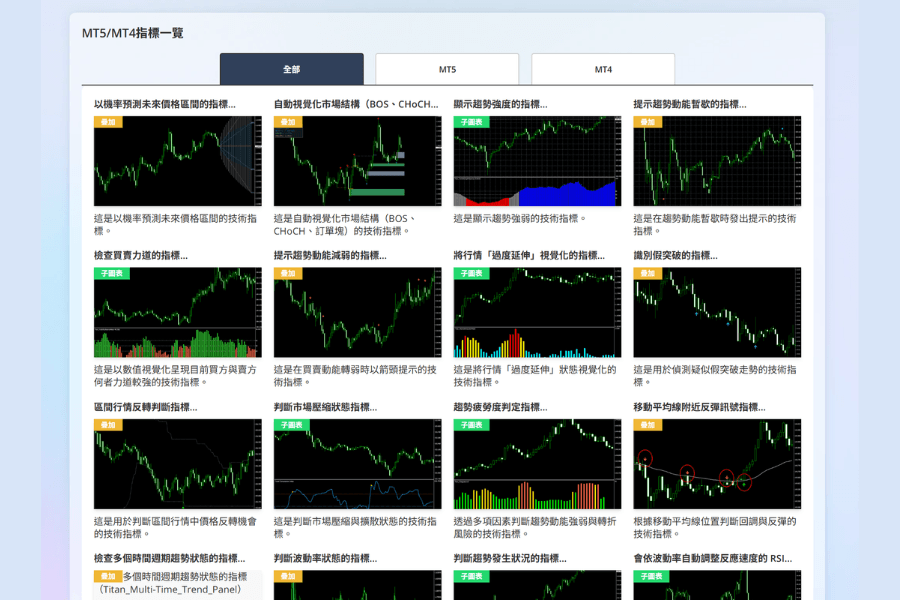
Task: Open the 判斷波動率狀態的指標 title link
Action: [325, 558]
